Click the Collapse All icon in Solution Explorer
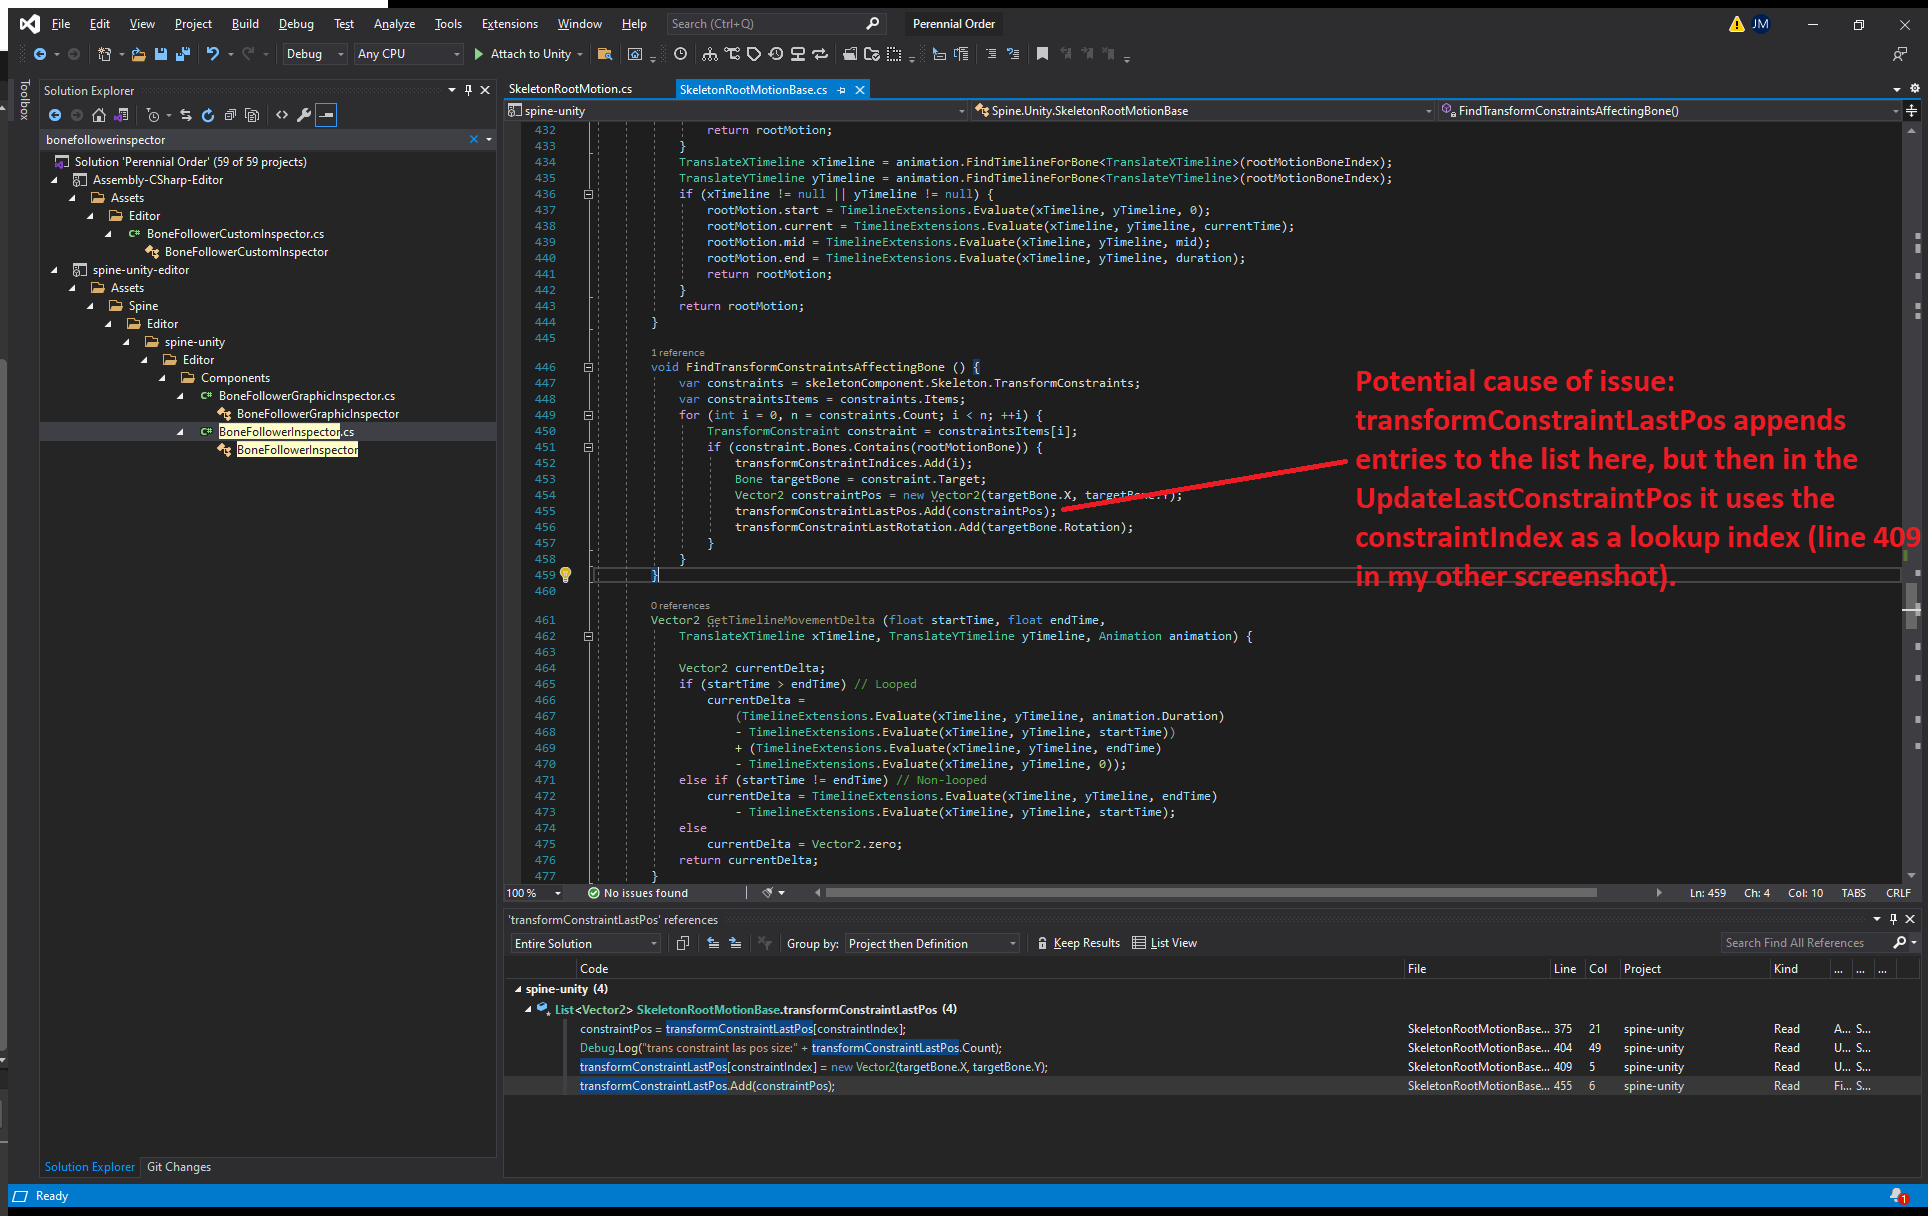 click(x=230, y=115)
